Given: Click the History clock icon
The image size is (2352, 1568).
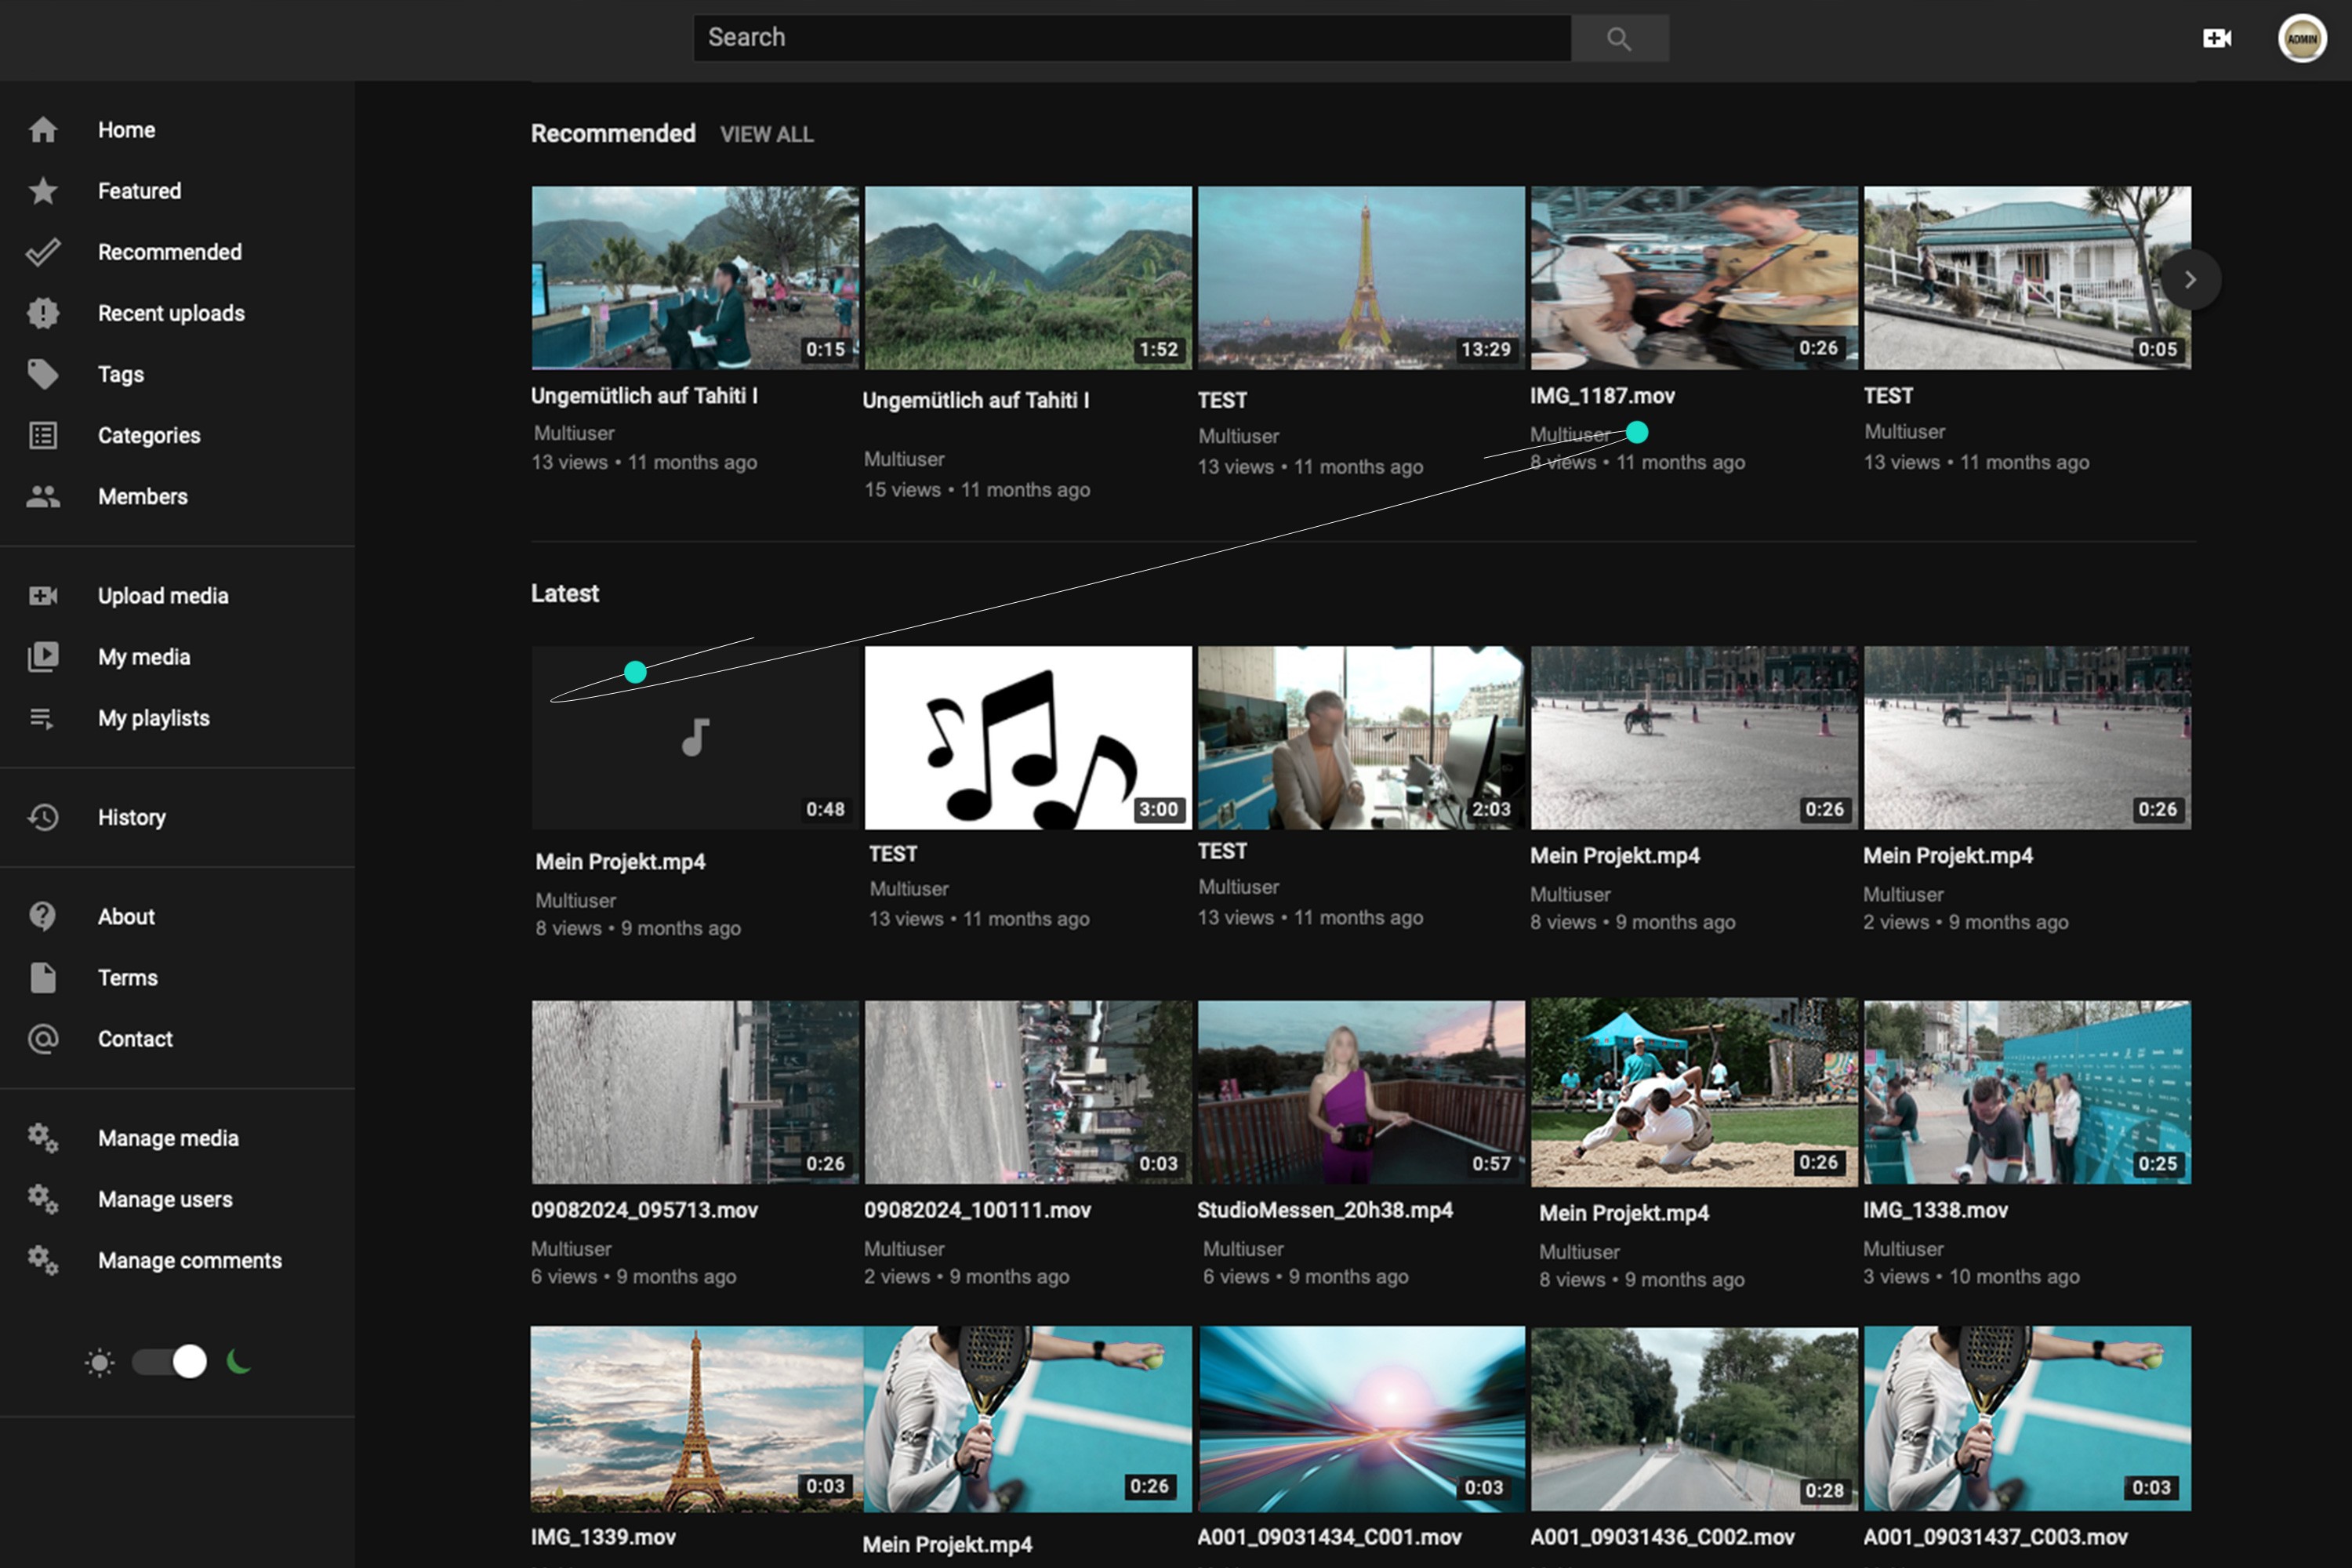Looking at the screenshot, I should (43, 817).
